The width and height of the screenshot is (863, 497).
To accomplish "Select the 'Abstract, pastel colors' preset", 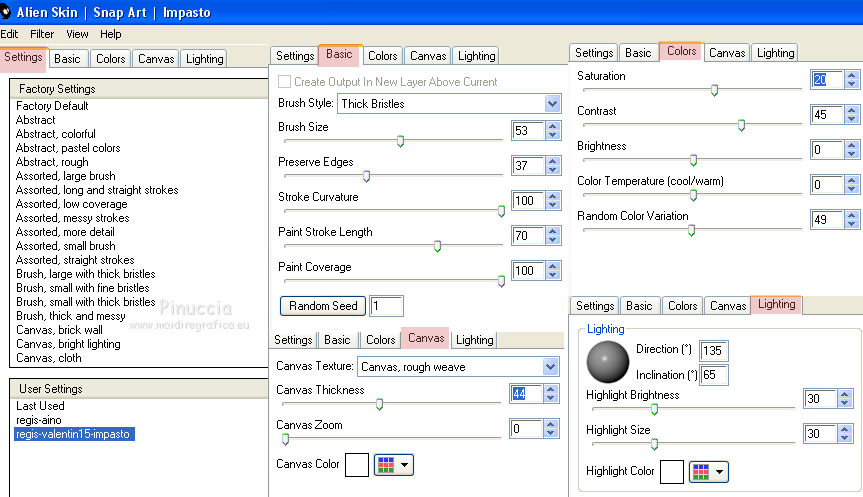I will point(68,148).
